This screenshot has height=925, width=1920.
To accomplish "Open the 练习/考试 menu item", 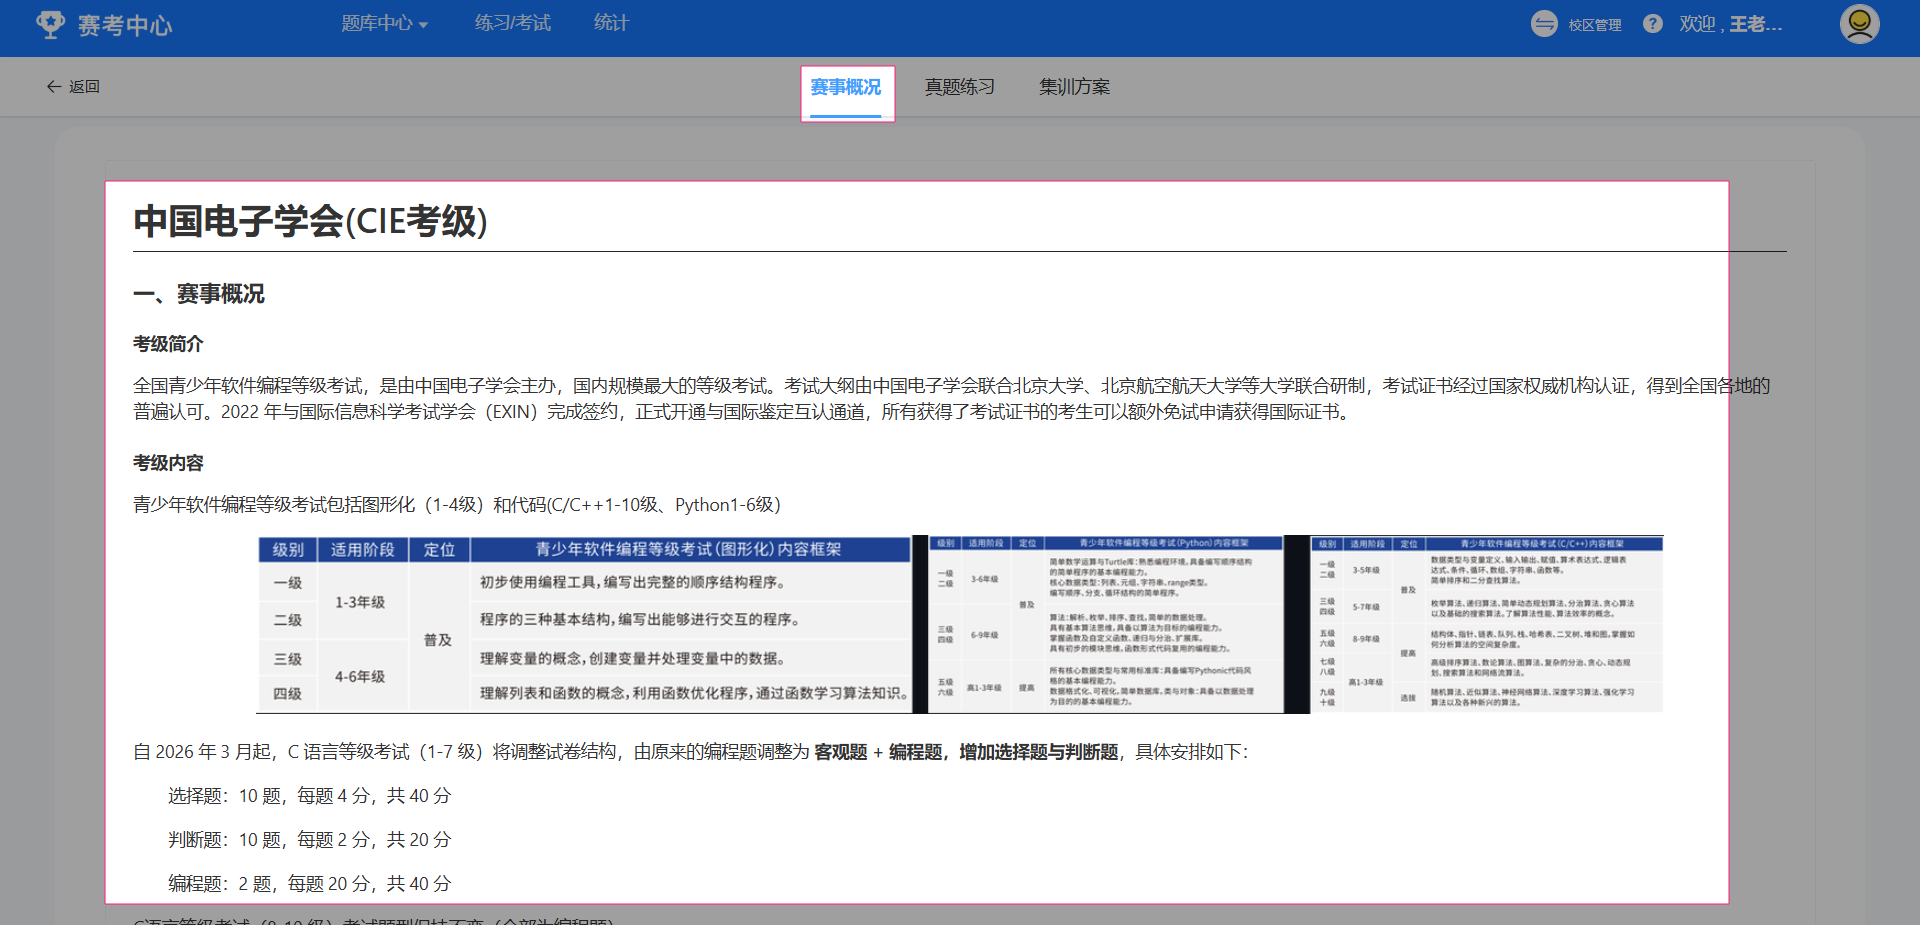I will coord(512,23).
